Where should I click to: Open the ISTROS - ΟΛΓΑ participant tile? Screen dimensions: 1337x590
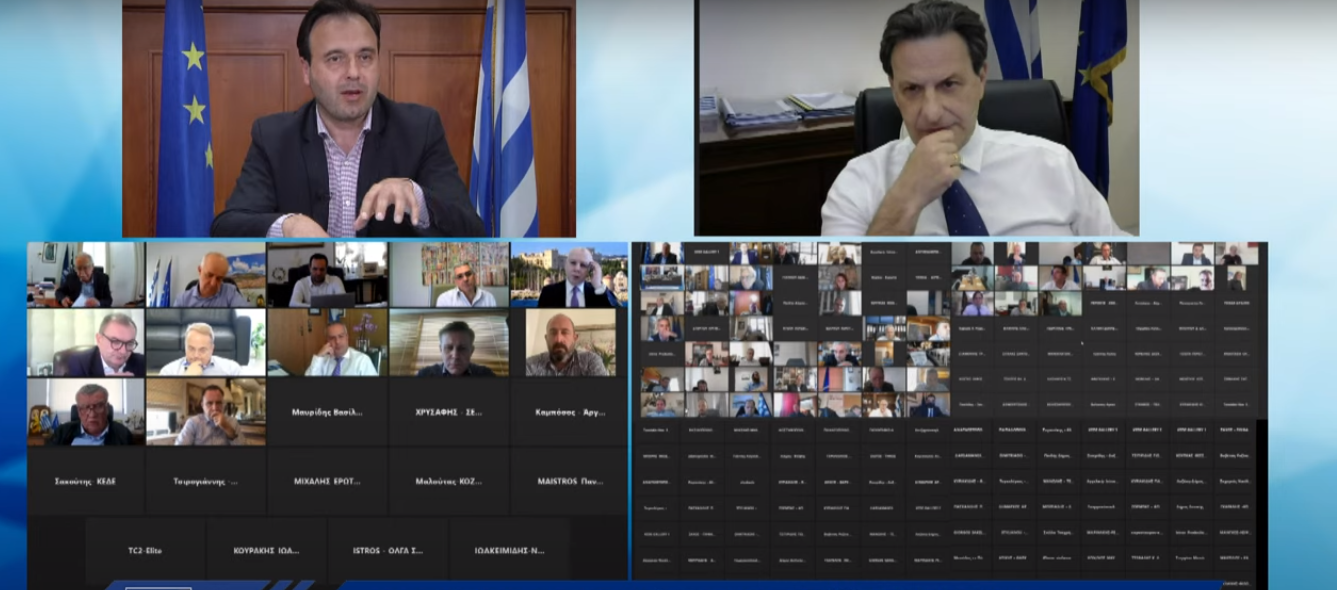tap(388, 550)
